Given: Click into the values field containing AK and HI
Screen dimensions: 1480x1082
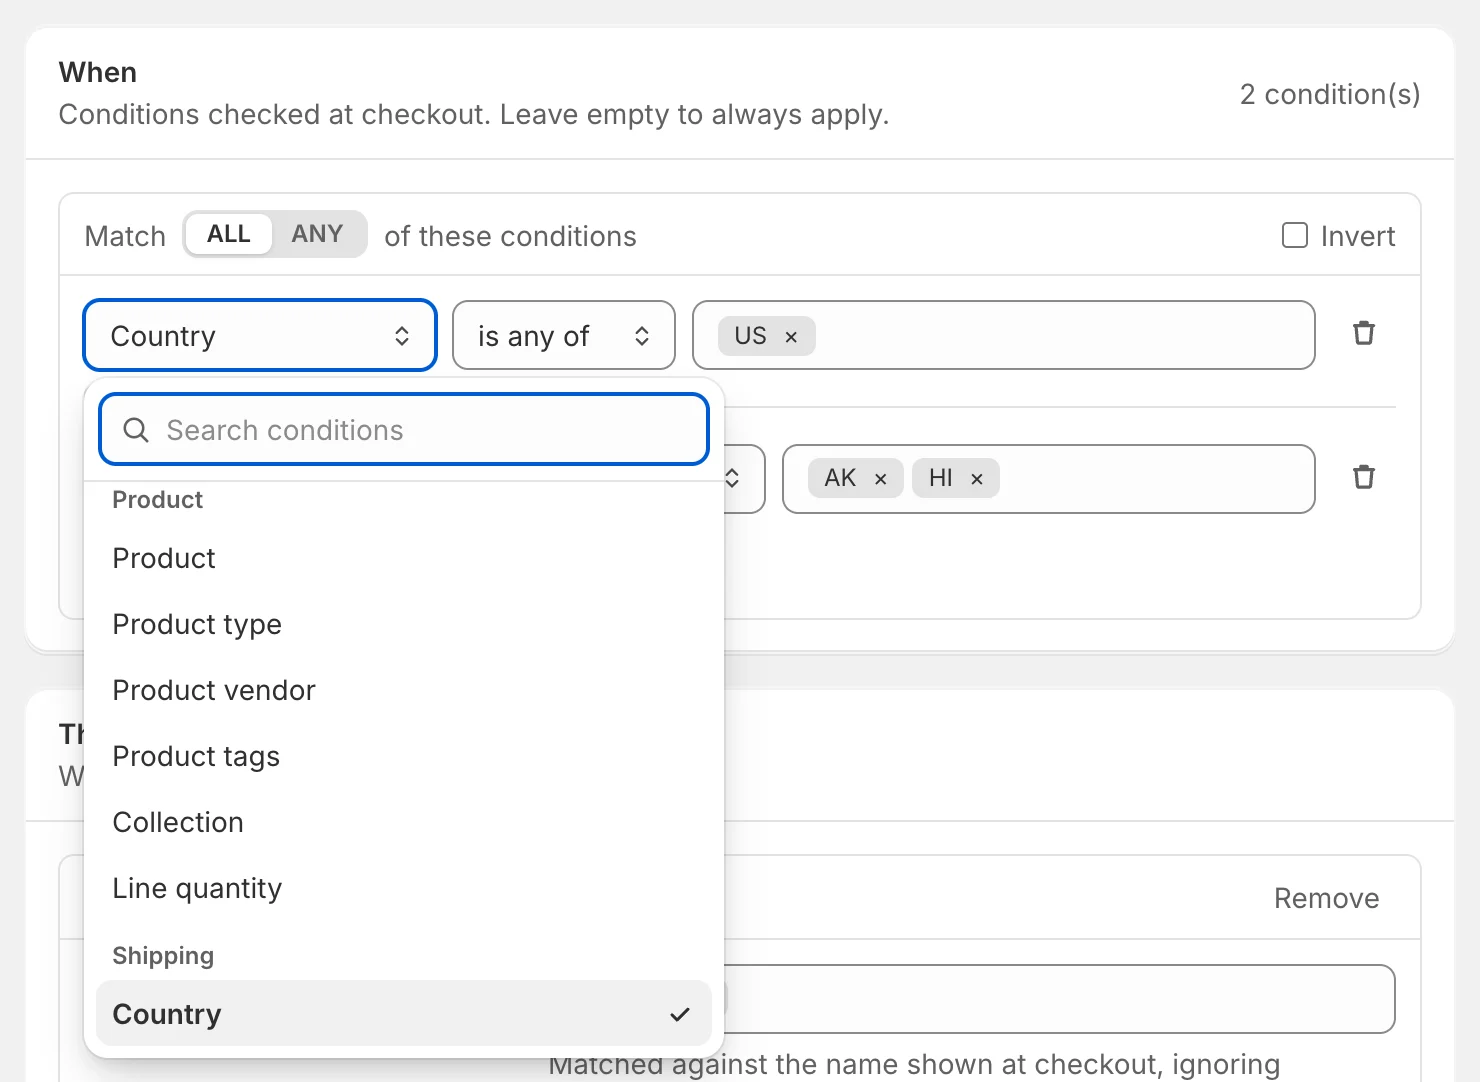Looking at the screenshot, I should 1048,479.
